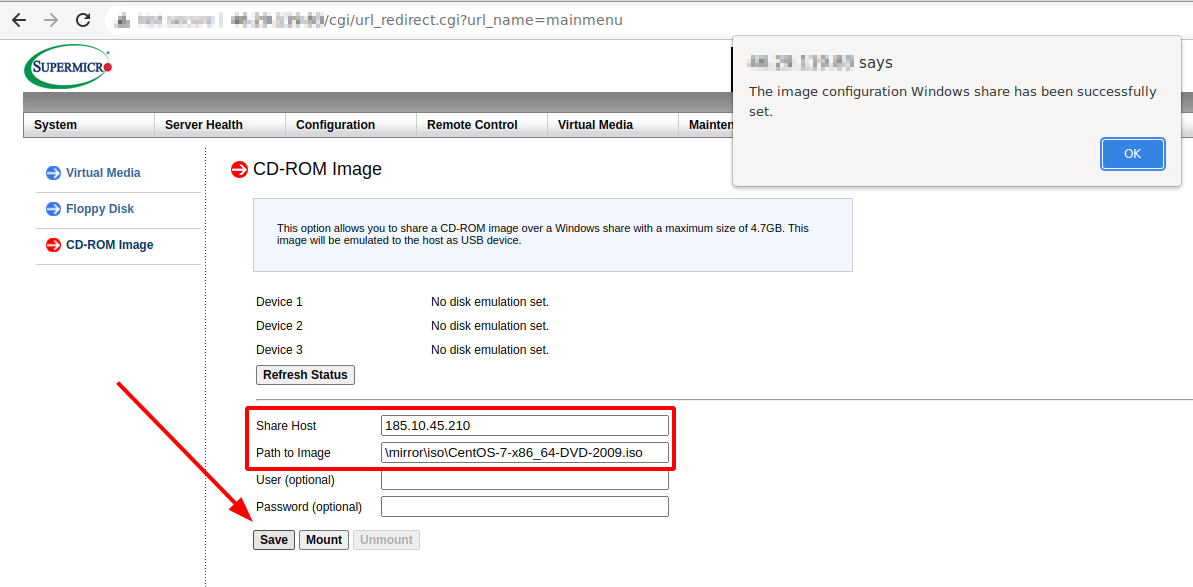Save the image share configuration
Viewport: 1193px width, 587px height.
(x=273, y=540)
